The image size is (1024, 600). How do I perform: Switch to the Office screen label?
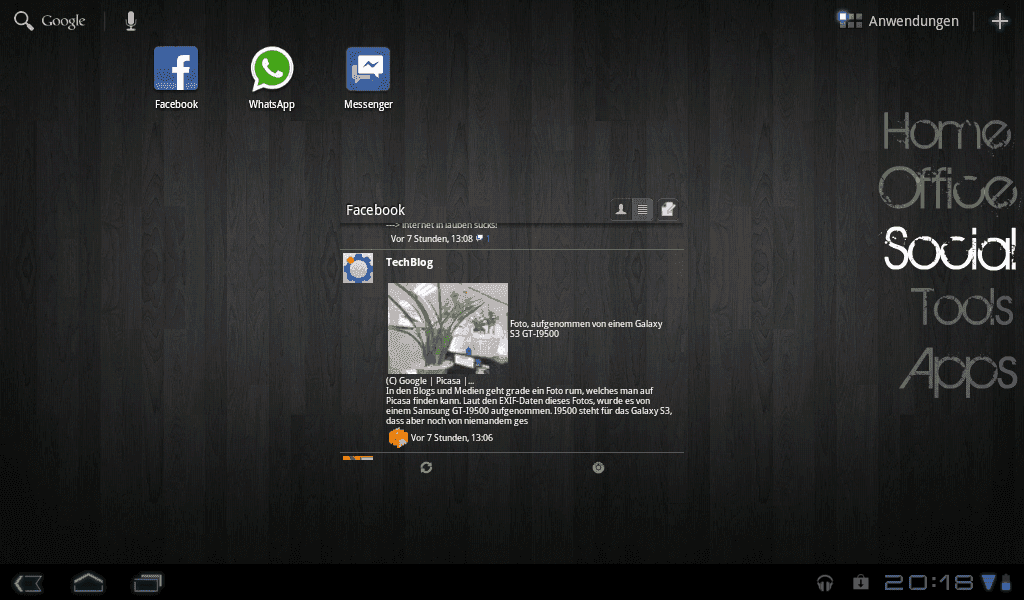pyautogui.click(x=947, y=188)
